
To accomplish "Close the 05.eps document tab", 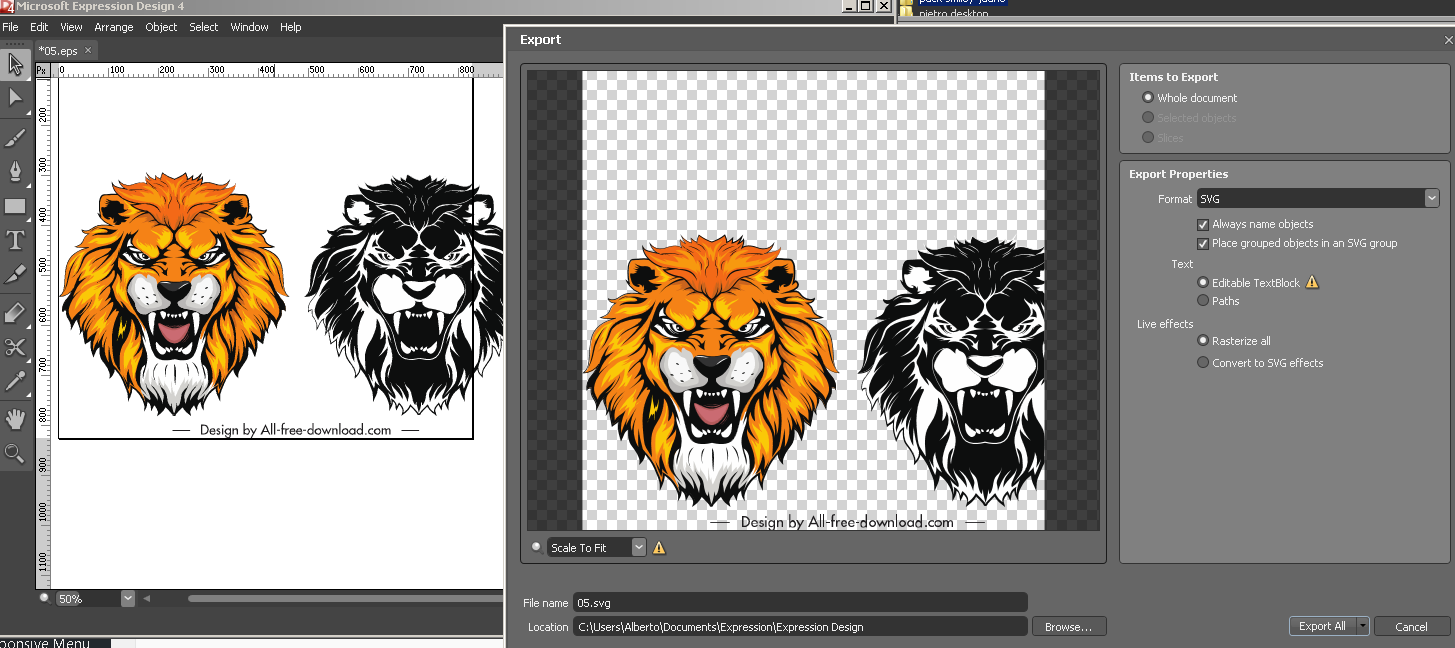I will click(88, 50).
